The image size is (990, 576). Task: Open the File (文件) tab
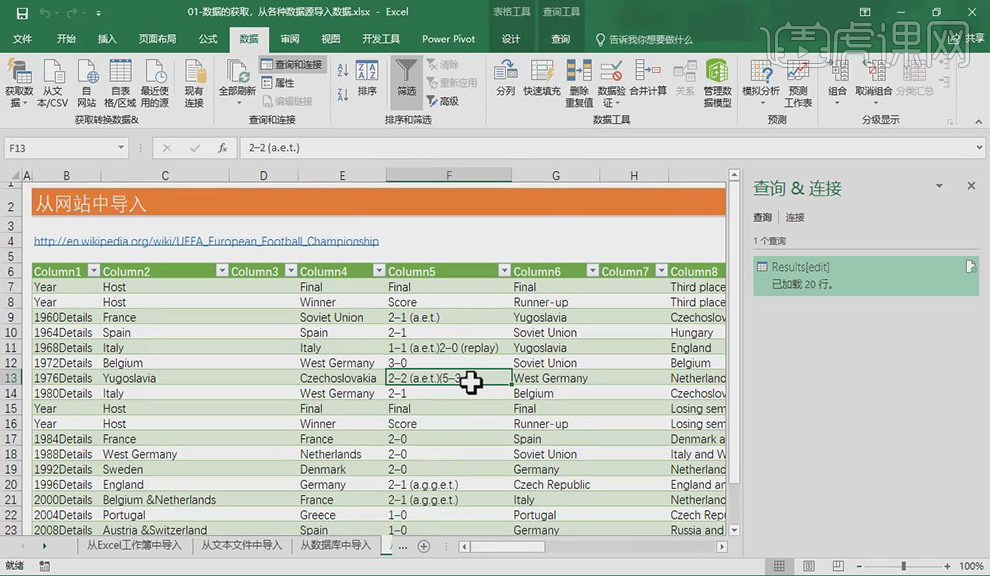point(22,39)
